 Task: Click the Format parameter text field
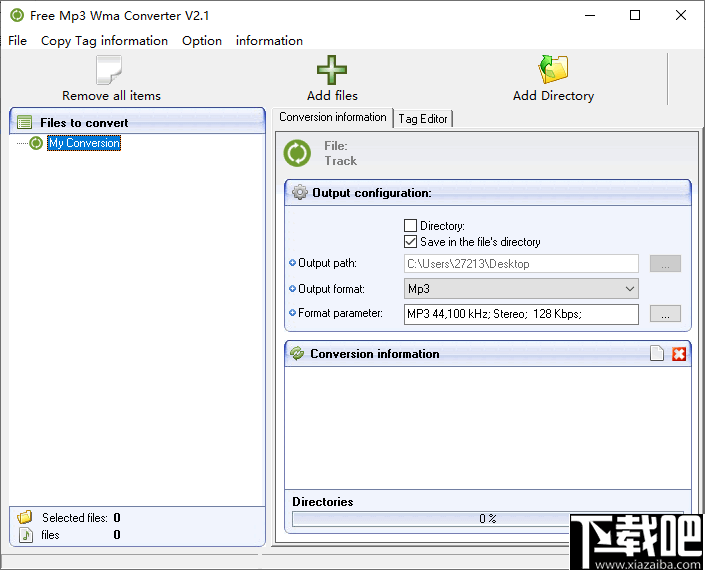521,314
